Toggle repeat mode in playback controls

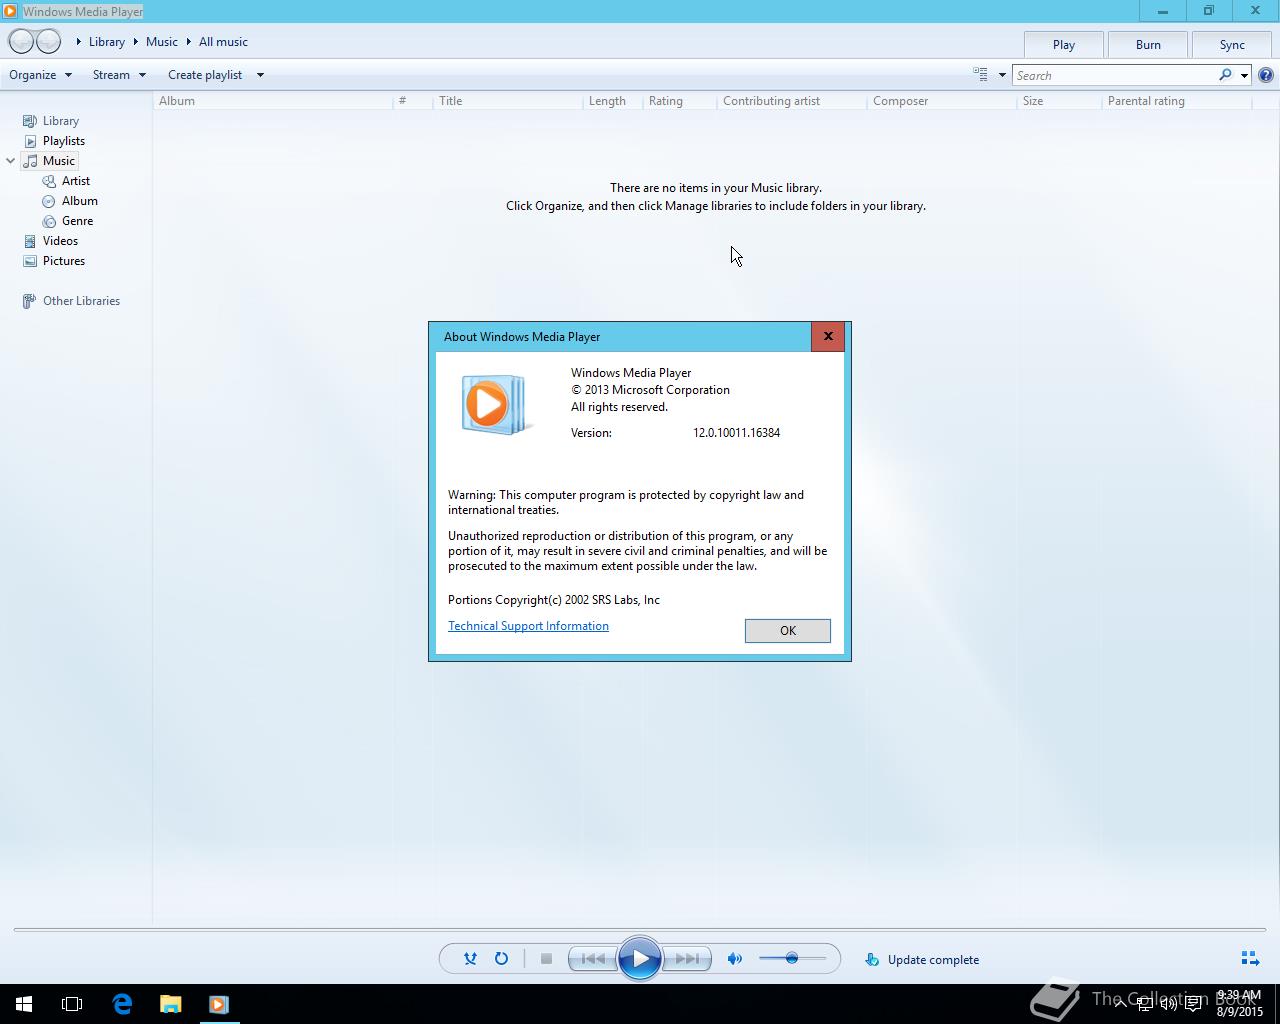[501, 959]
